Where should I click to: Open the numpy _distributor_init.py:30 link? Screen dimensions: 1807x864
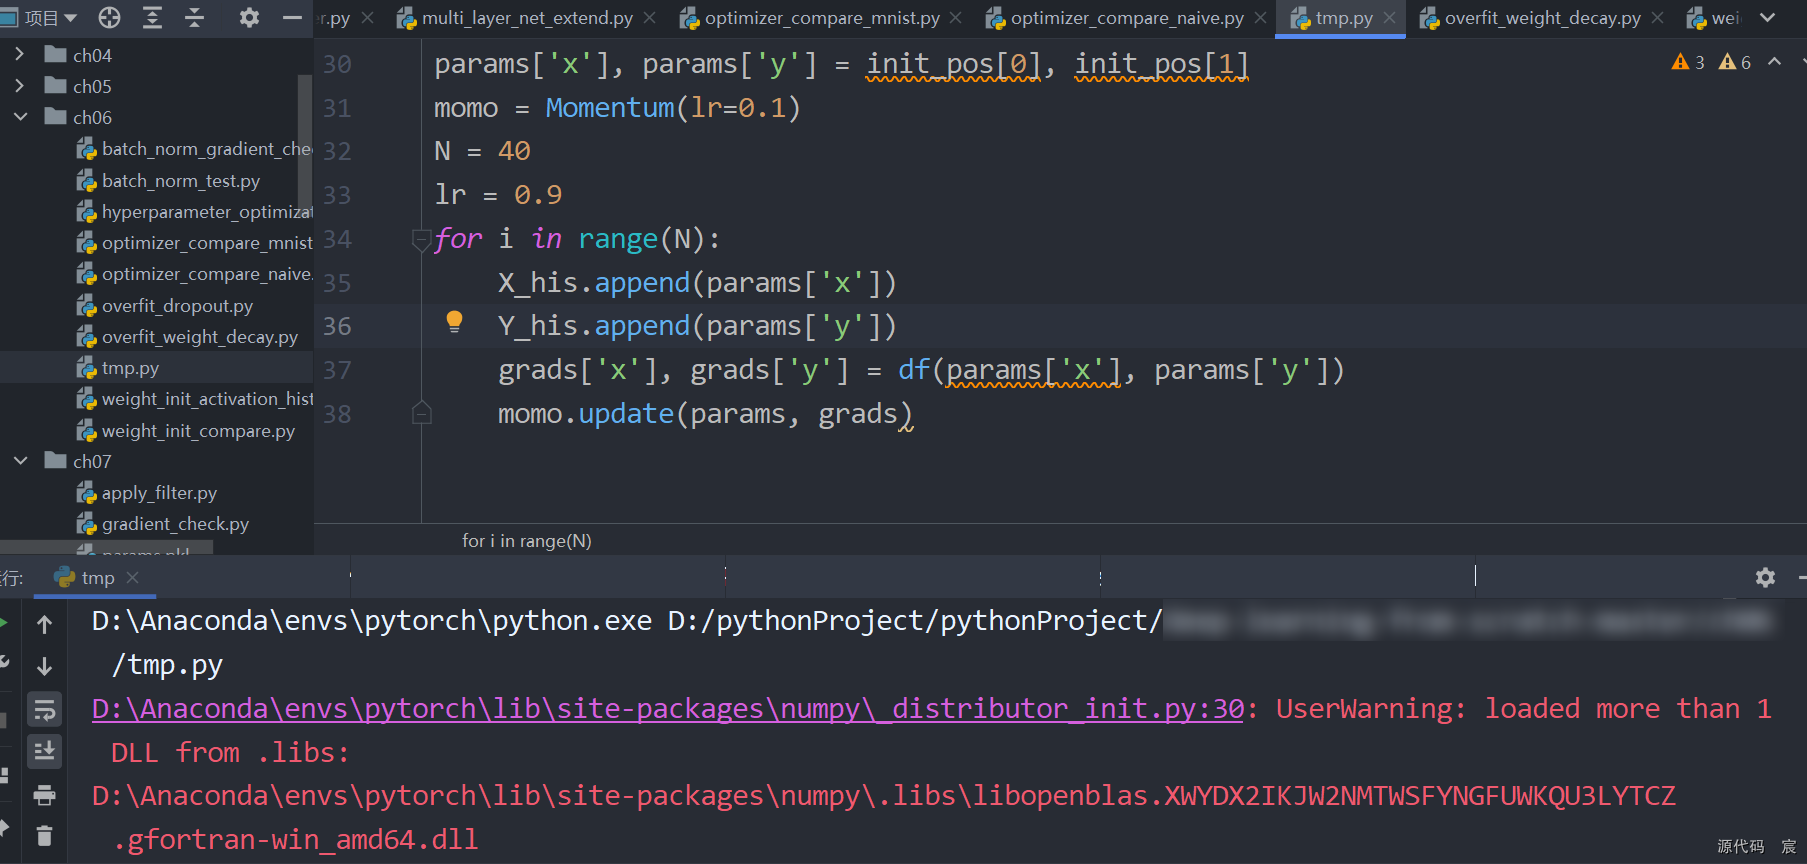668,709
